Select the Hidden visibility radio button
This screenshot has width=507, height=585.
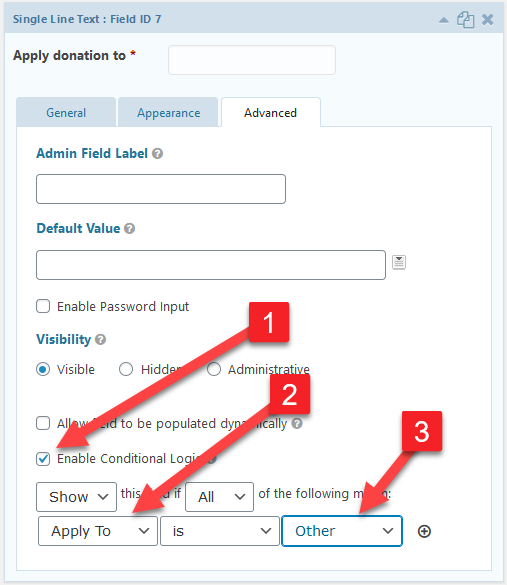pos(126,369)
